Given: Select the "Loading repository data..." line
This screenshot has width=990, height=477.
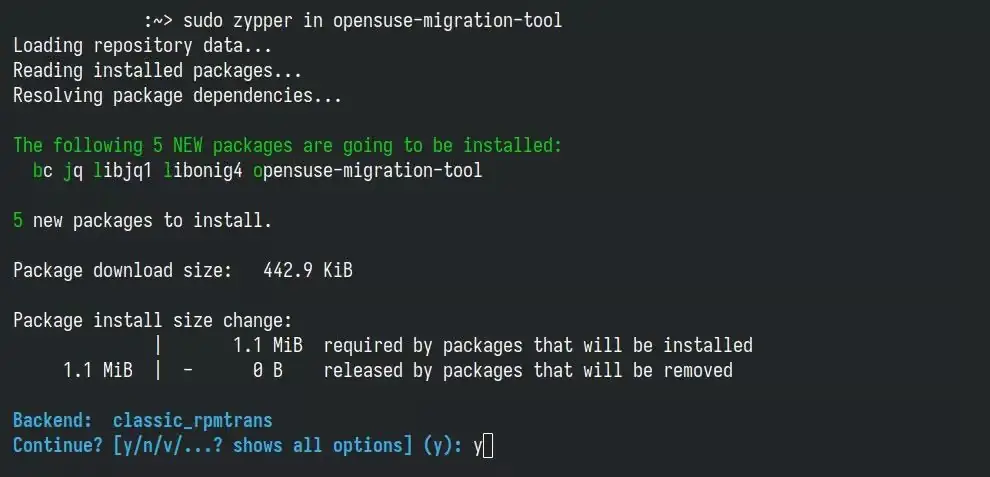Looking at the screenshot, I should coord(142,46).
